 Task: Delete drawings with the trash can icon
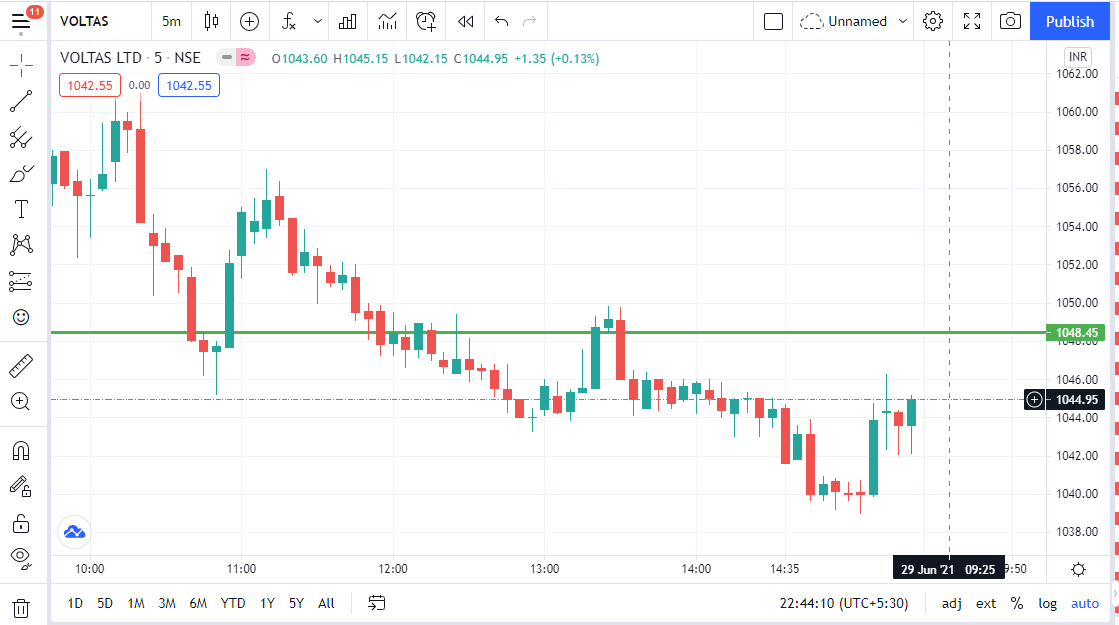click(x=21, y=607)
